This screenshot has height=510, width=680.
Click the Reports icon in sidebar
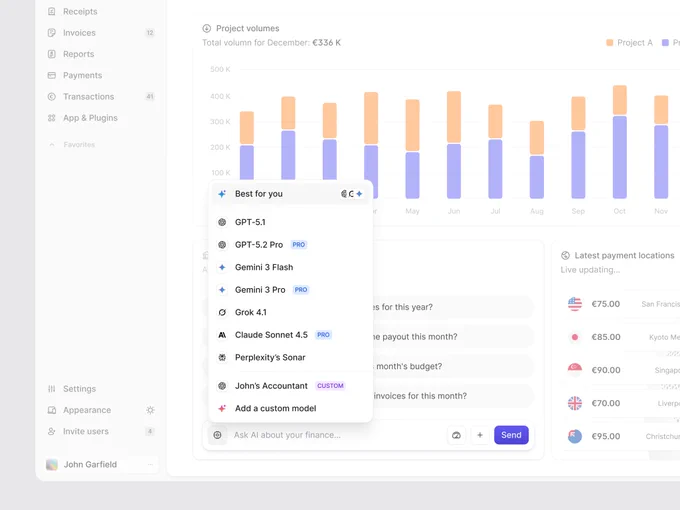(x=52, y=54)
